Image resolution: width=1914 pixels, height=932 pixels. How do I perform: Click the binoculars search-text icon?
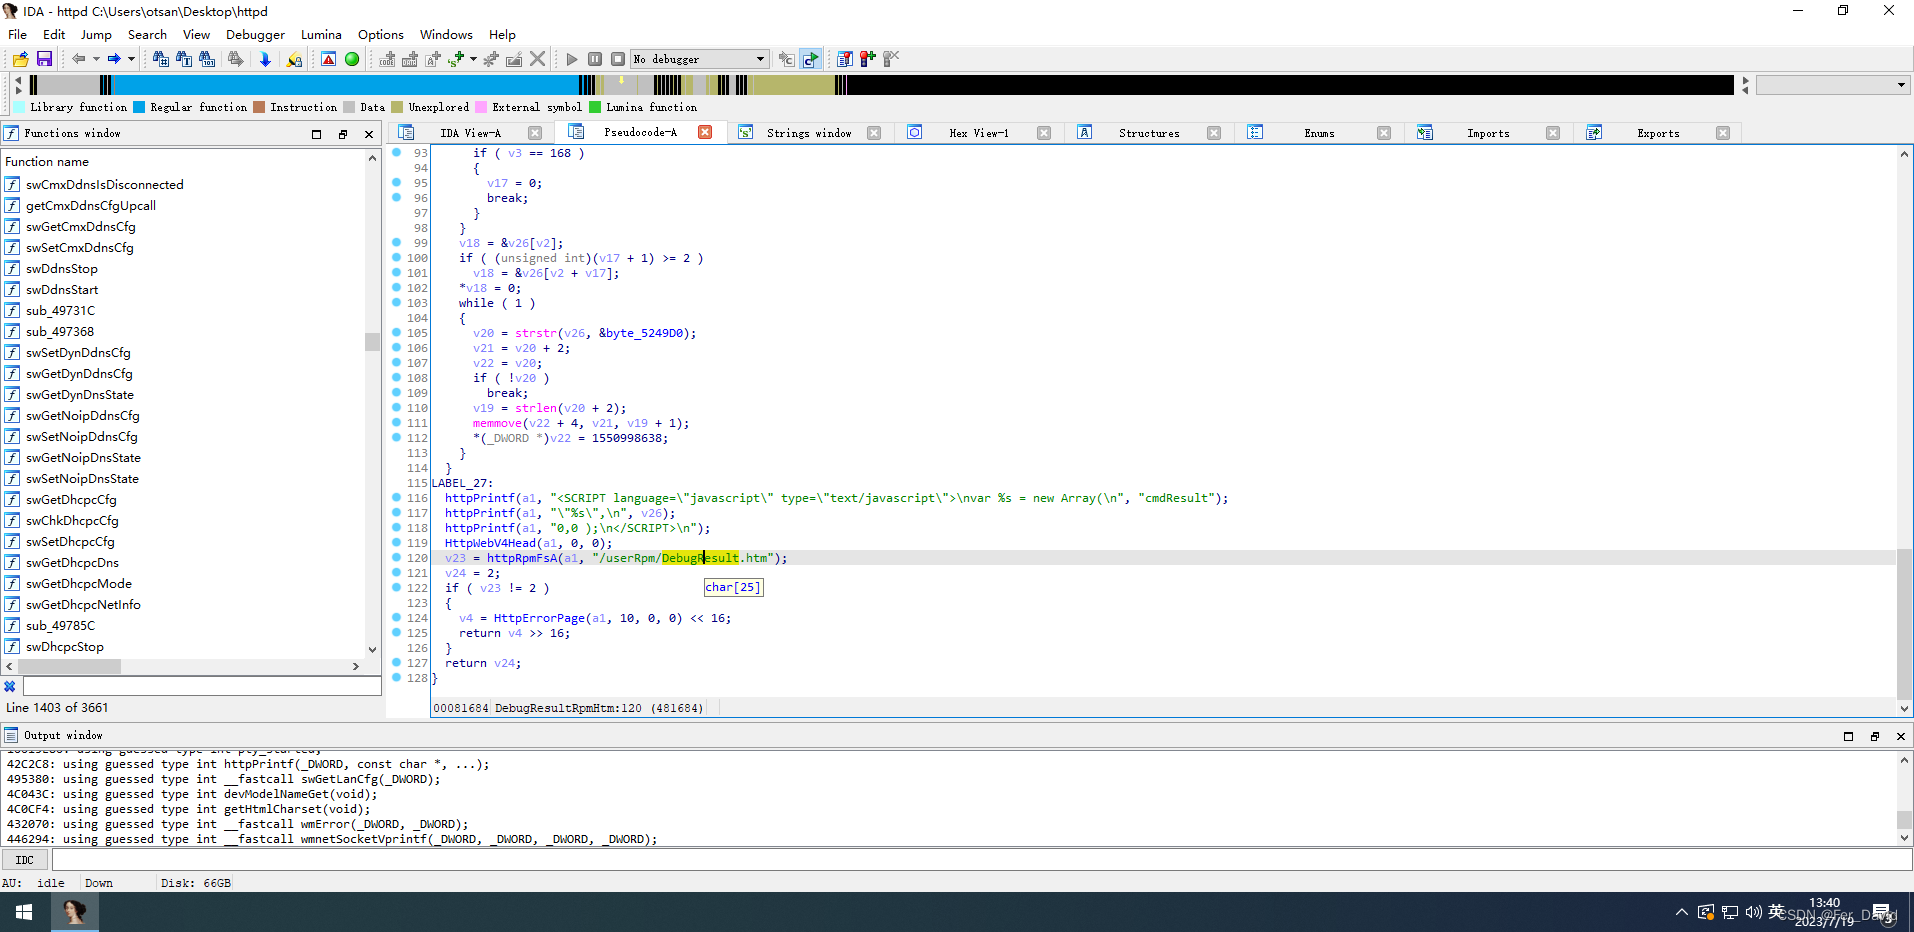point(184,59)
